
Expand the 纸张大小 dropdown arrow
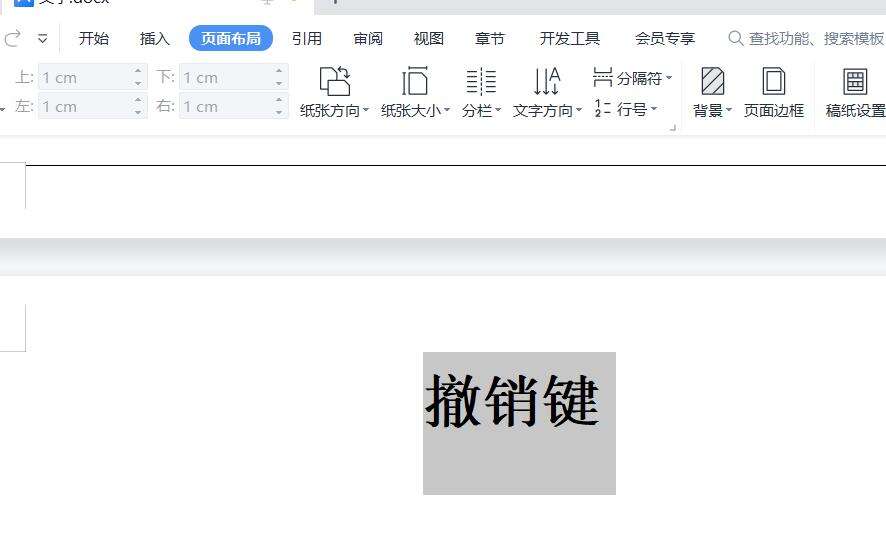(447, 110)
